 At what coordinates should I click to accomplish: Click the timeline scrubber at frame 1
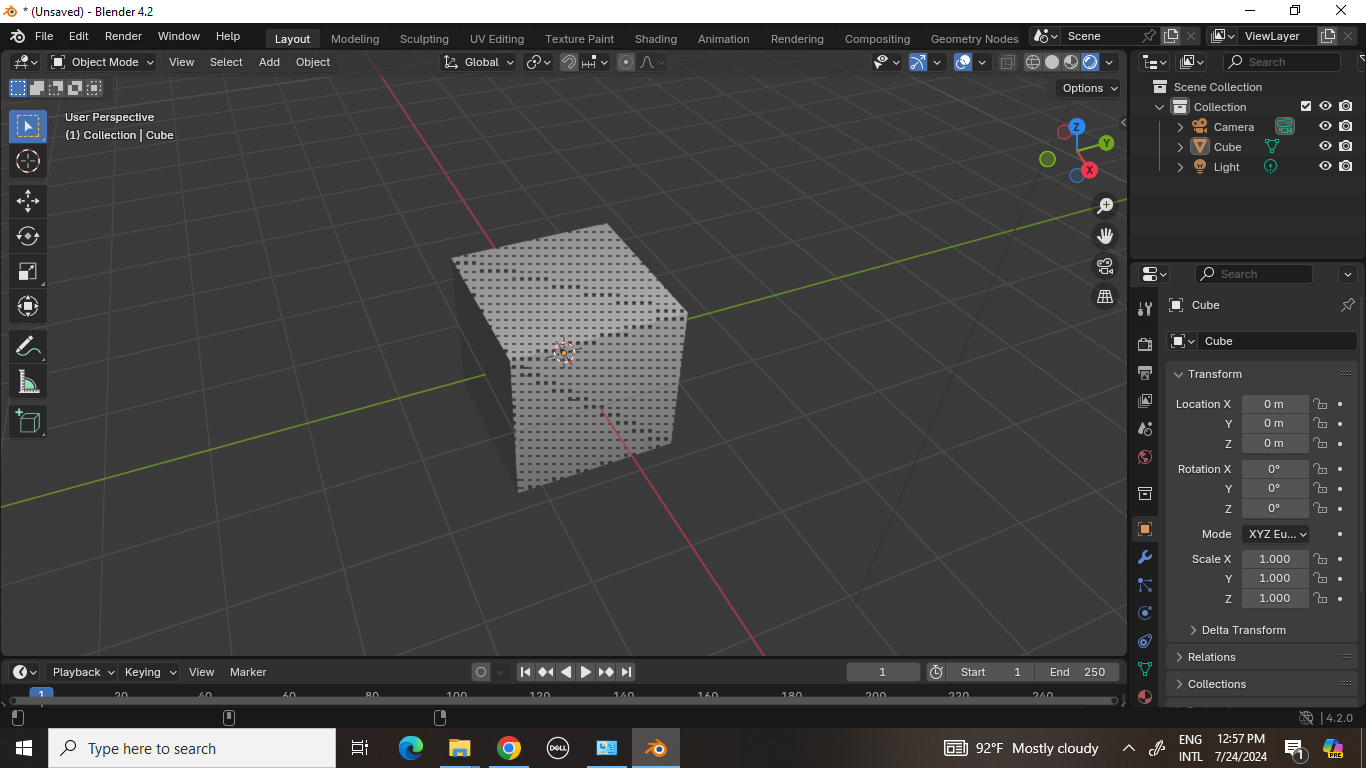41,694
